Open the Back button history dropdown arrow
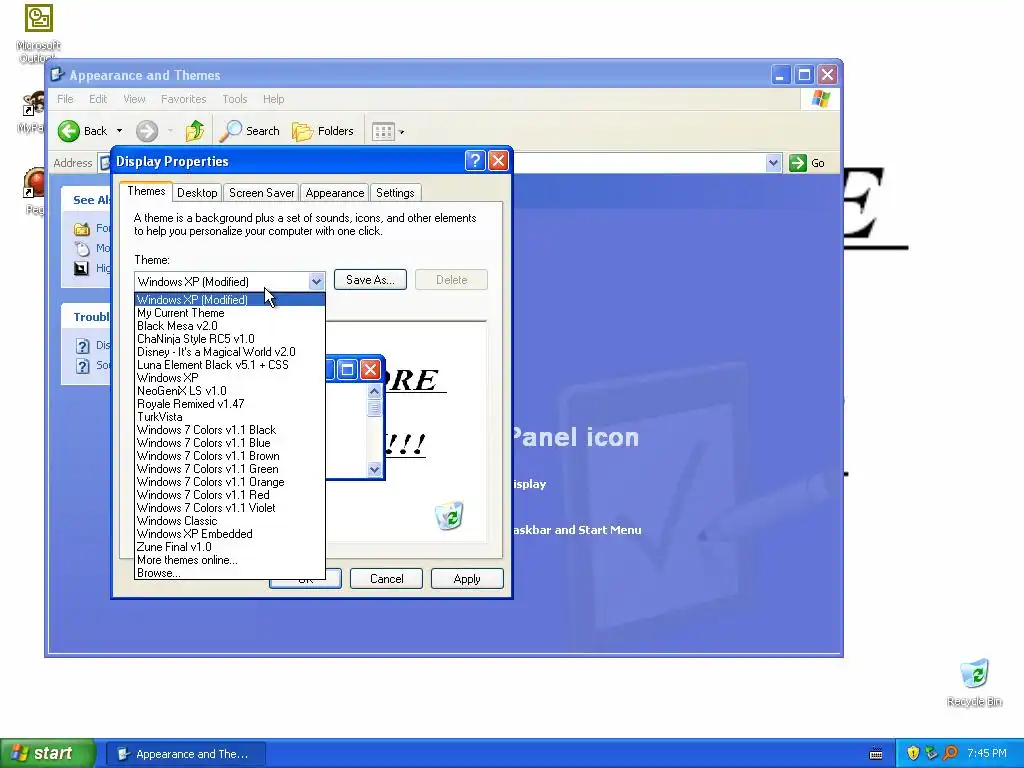1024x768 pixels. 120,131
